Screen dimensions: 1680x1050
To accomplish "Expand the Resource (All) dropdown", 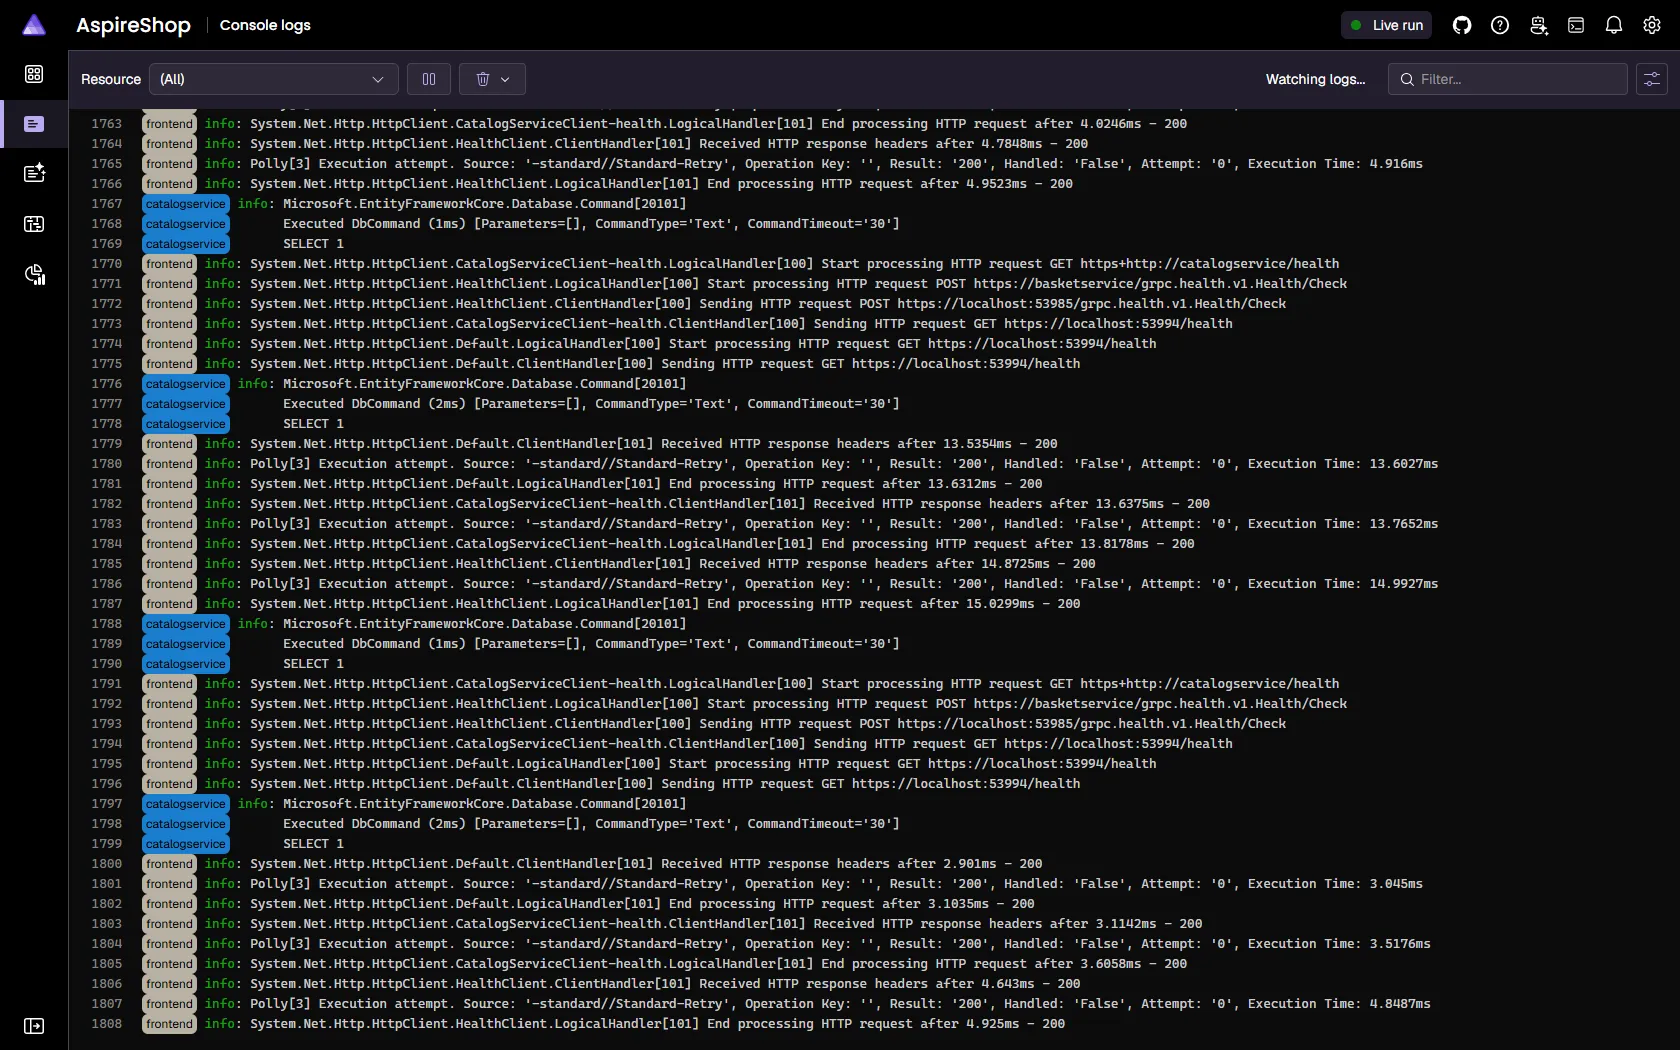I will 273,79.
